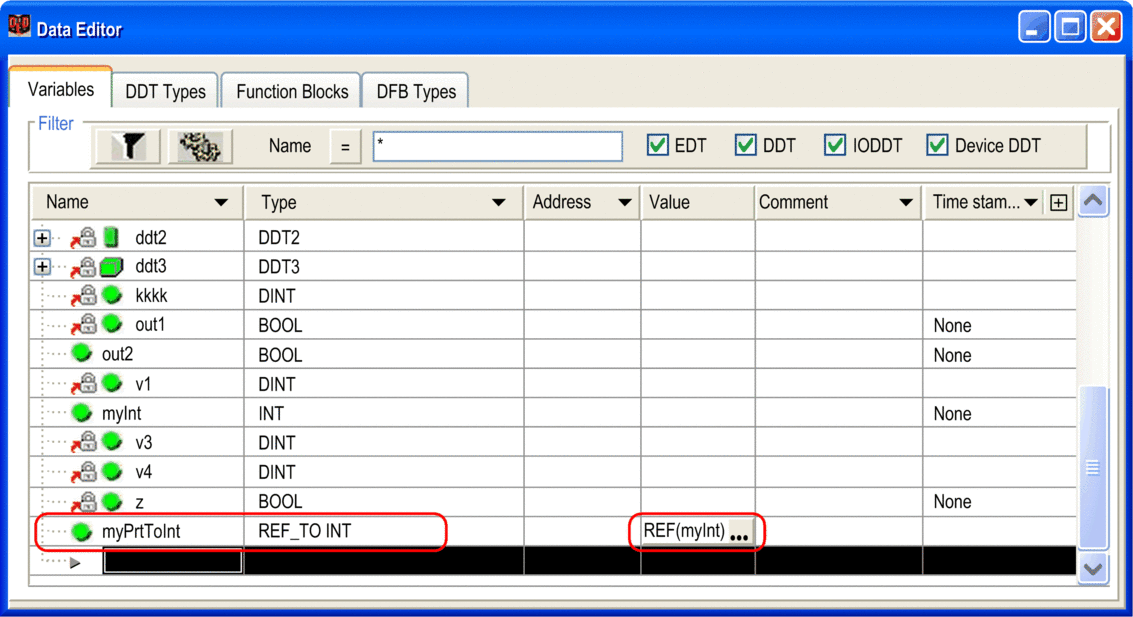This screenshot has width=1133, height=617.
Task: Click the funnel filter icon button
Action: click(127, 147)
